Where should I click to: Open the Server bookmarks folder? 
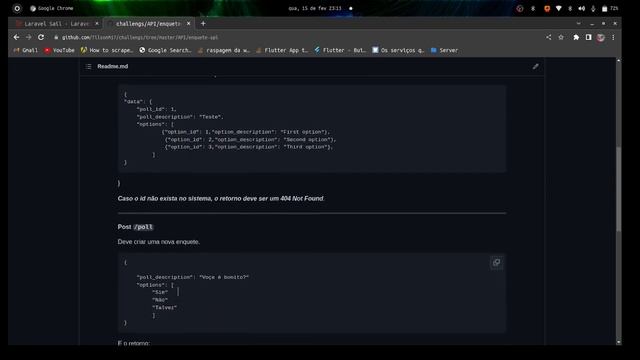(x=444, y=50)
